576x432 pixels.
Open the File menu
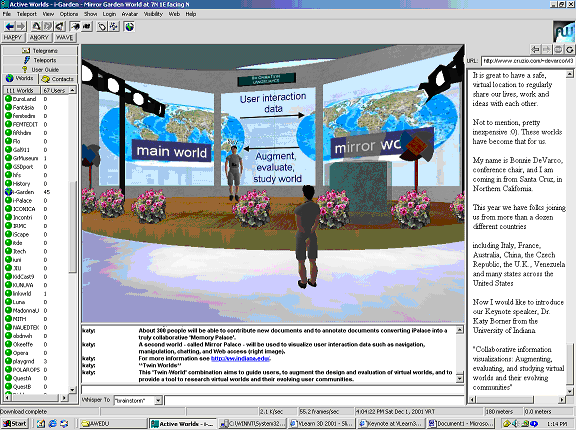[7, 14]
